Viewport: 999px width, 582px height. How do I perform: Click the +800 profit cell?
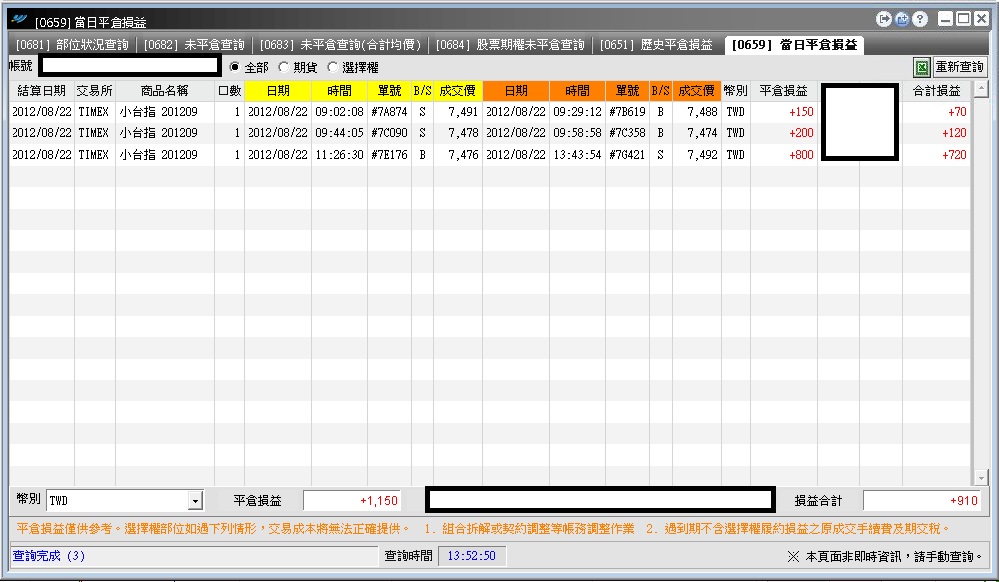[x=784, y=154]
